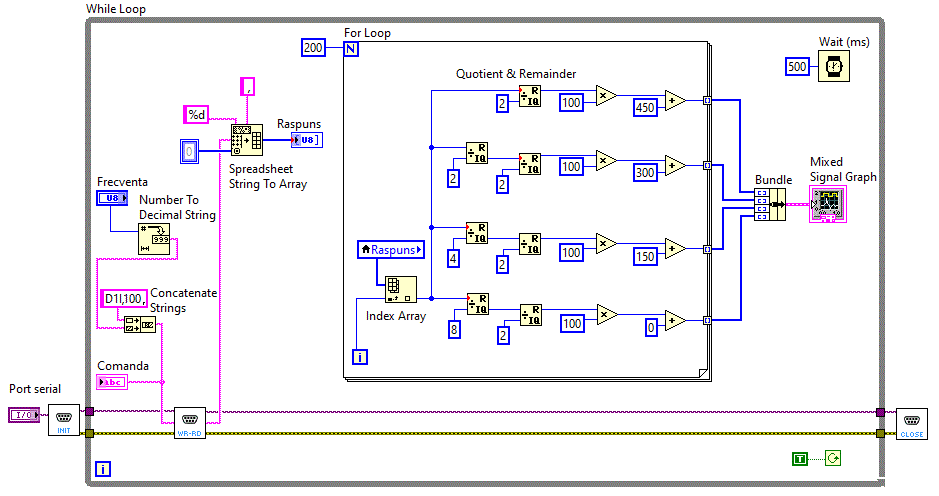Select the serial CLOSE node

tap(911, 422)
